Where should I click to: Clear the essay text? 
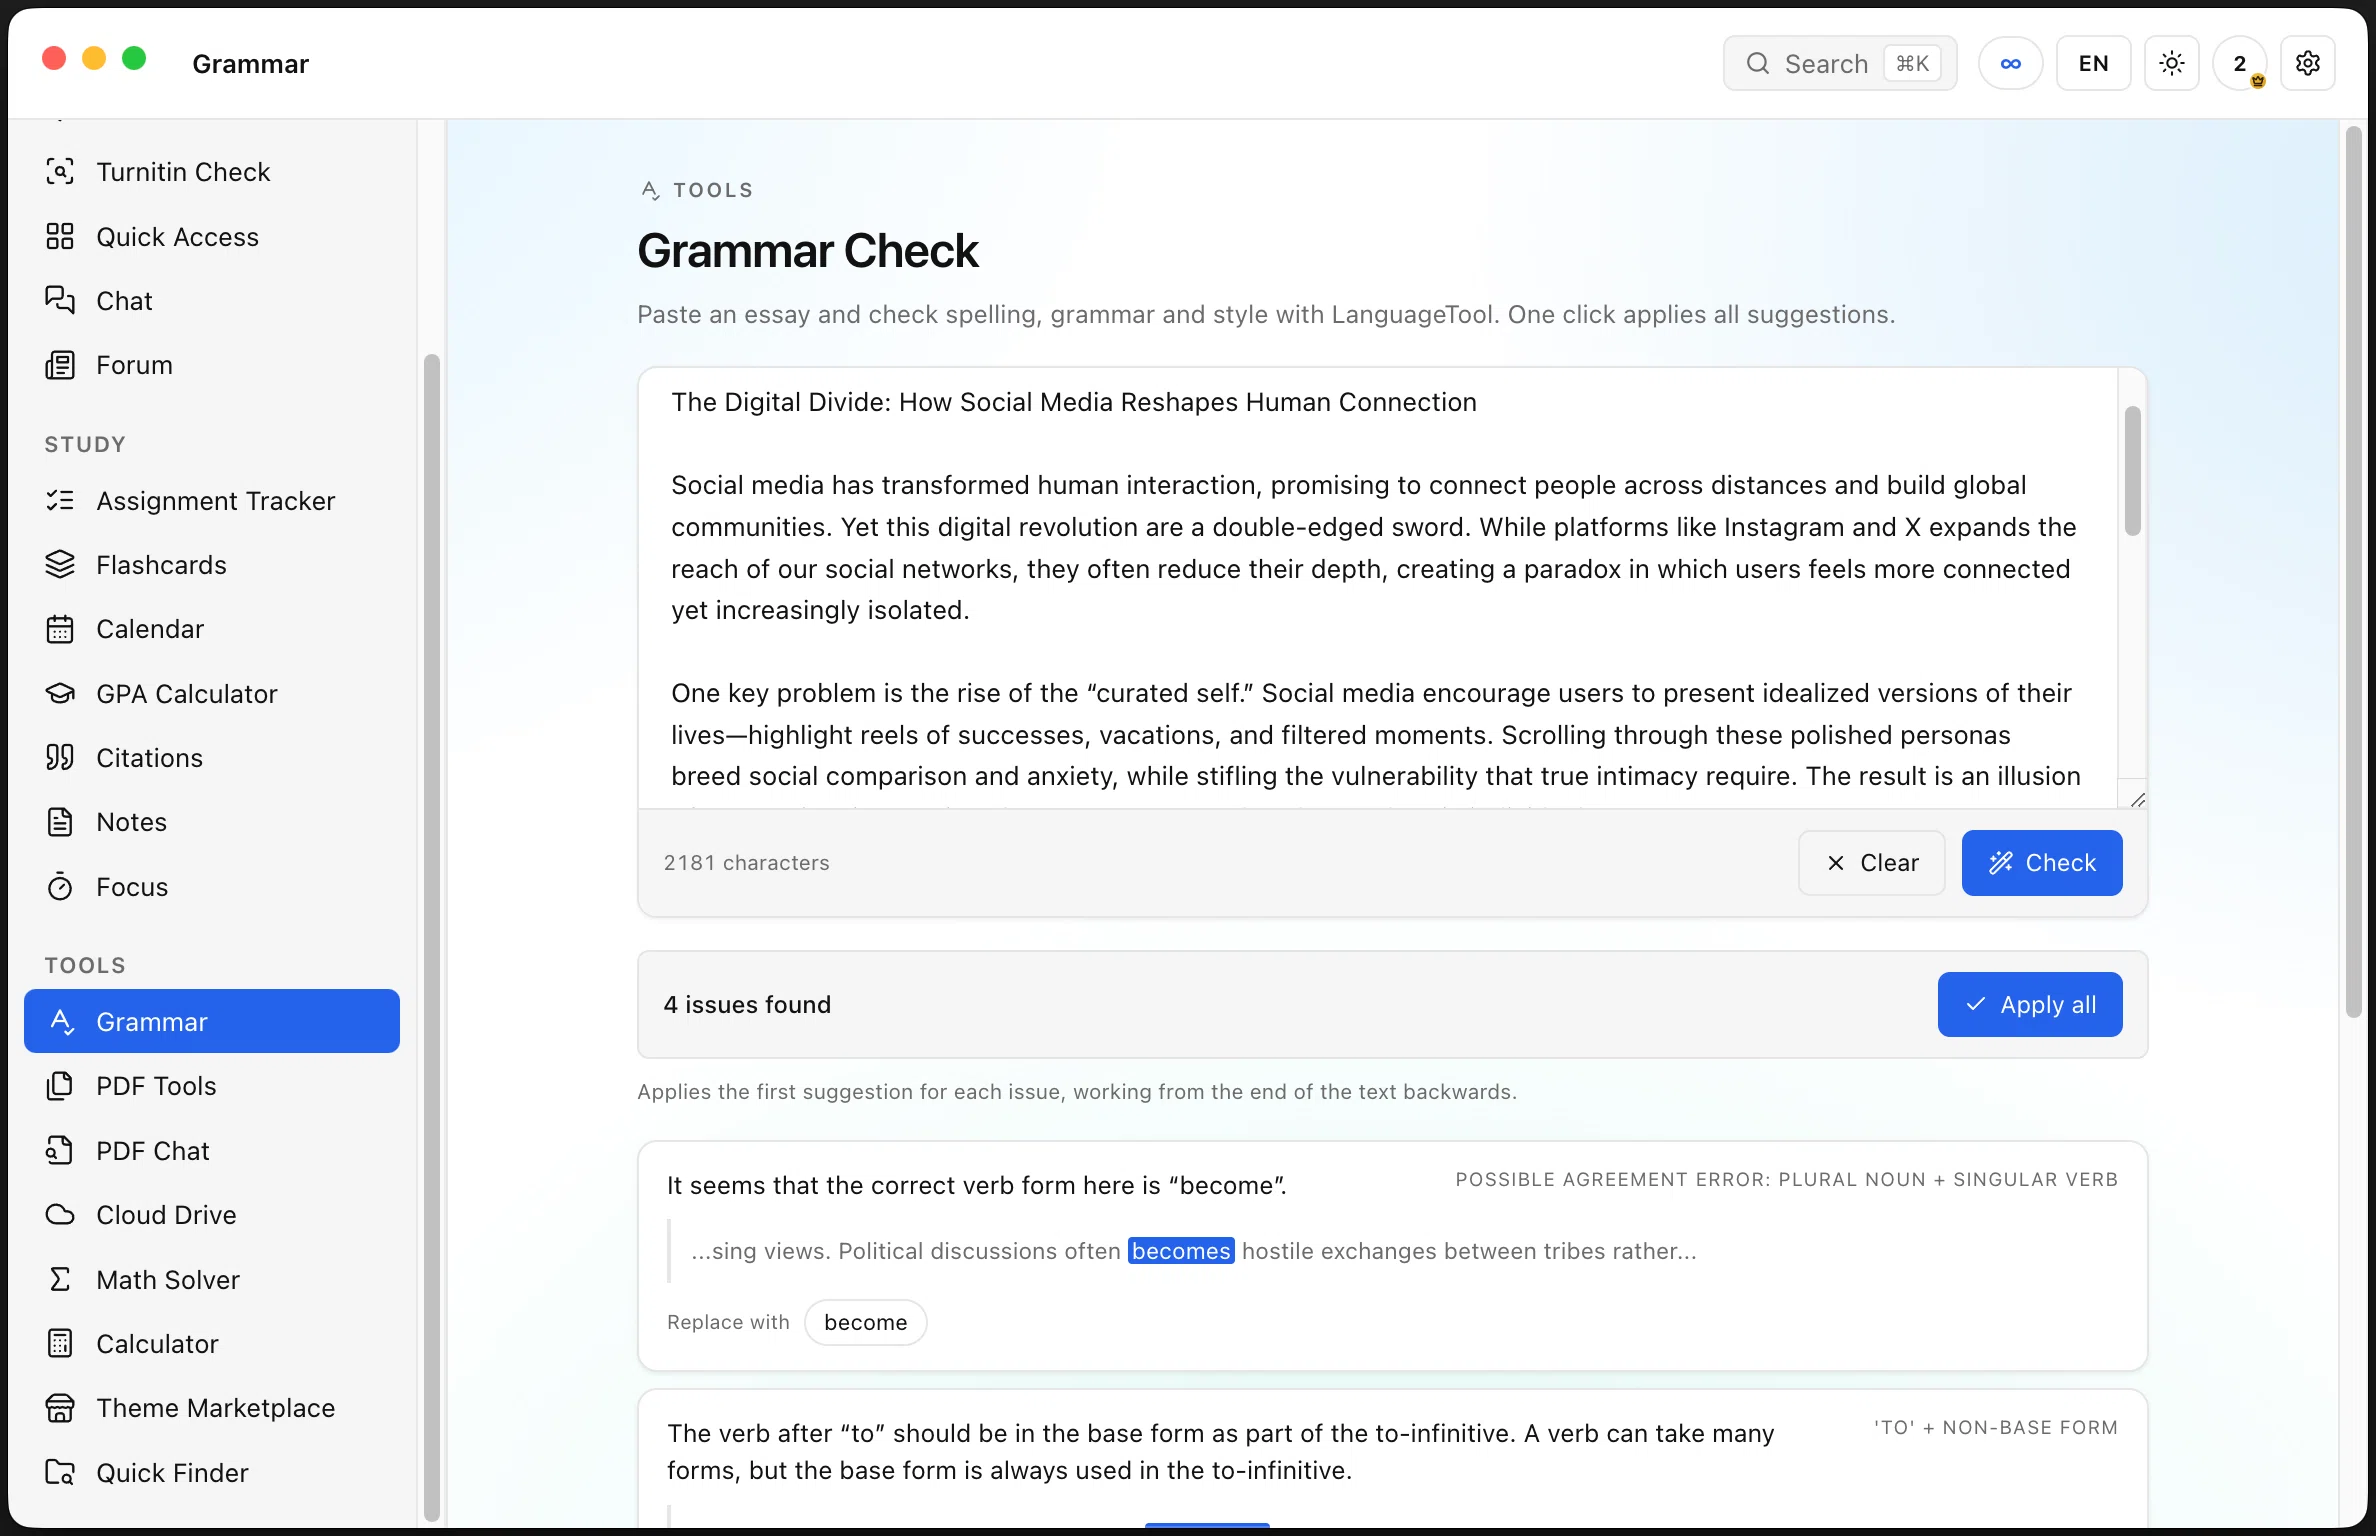point(1872,863)
